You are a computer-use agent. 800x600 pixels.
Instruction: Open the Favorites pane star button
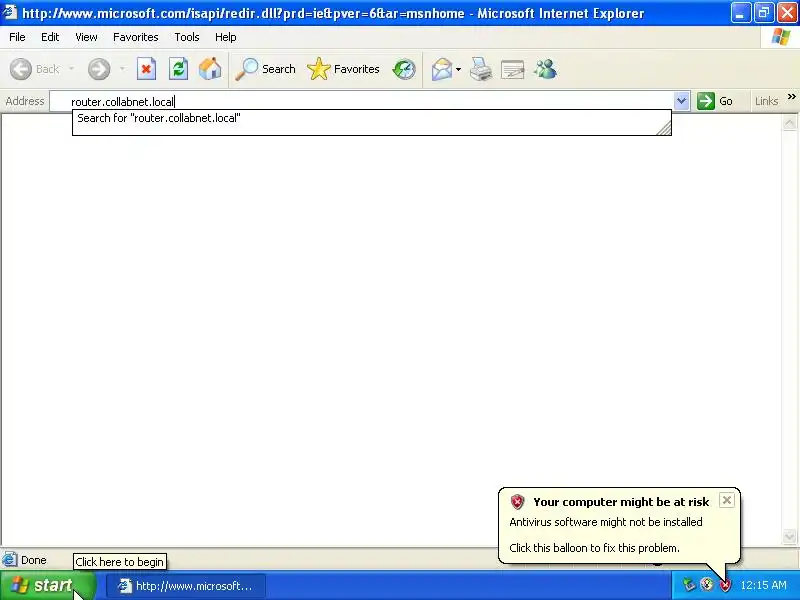pos(343,69)
